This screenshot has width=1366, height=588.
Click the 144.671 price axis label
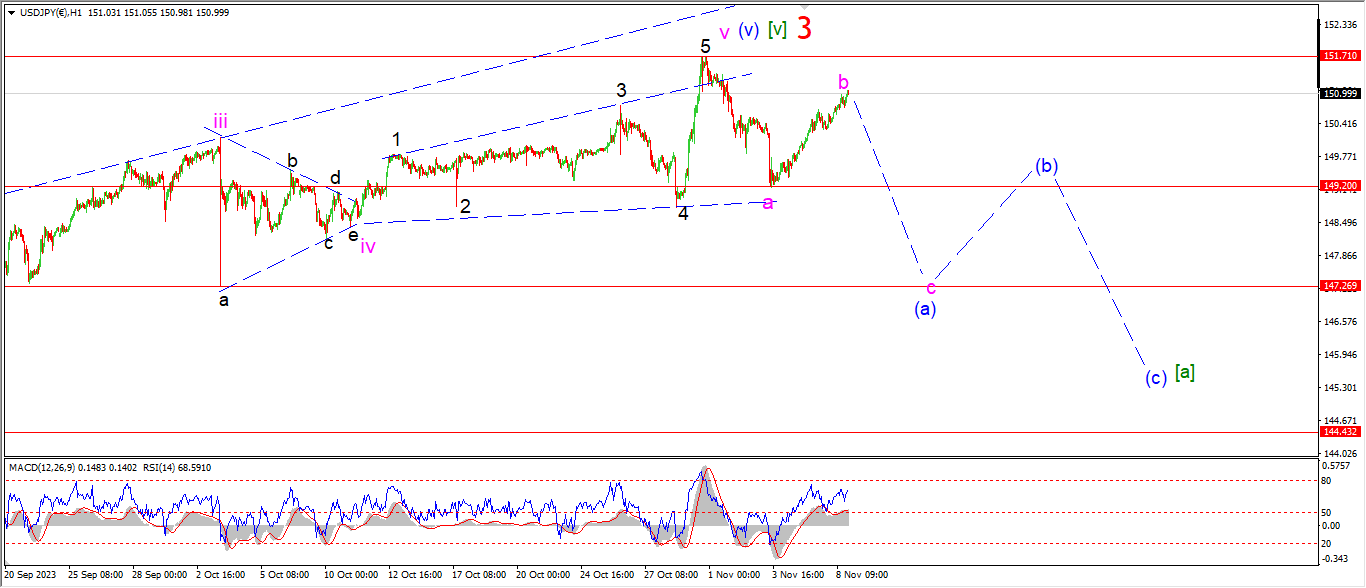click(x=1340, y=420)
